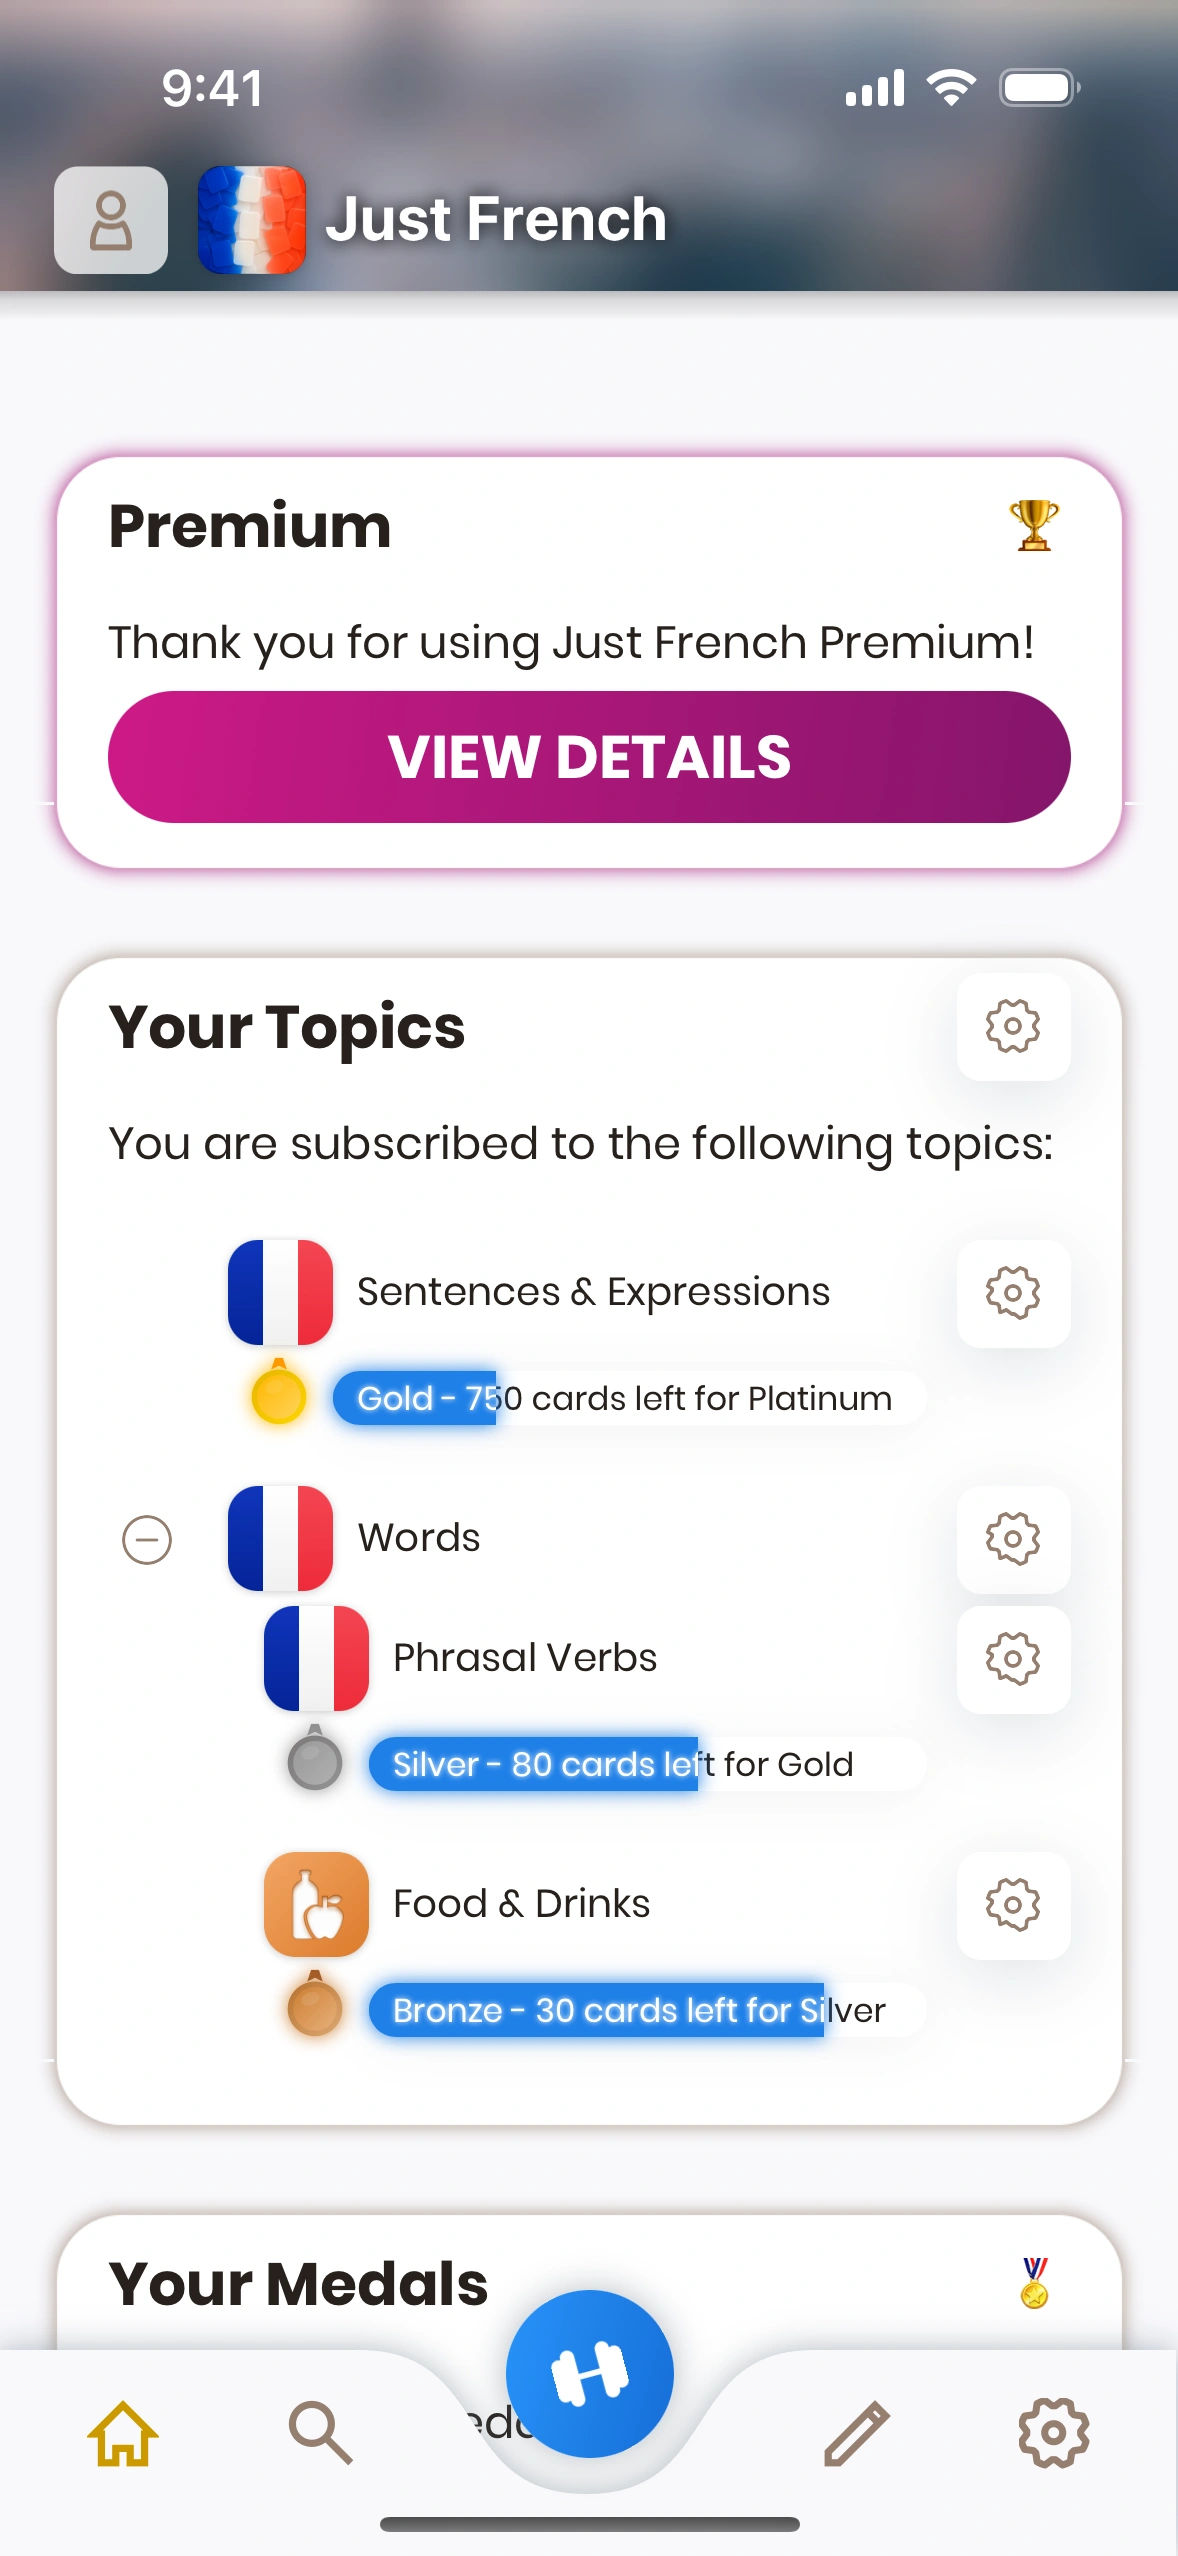Tap the Just French app logo
The height and width of the screenshot is (2556, 1178).
(252, 220)
